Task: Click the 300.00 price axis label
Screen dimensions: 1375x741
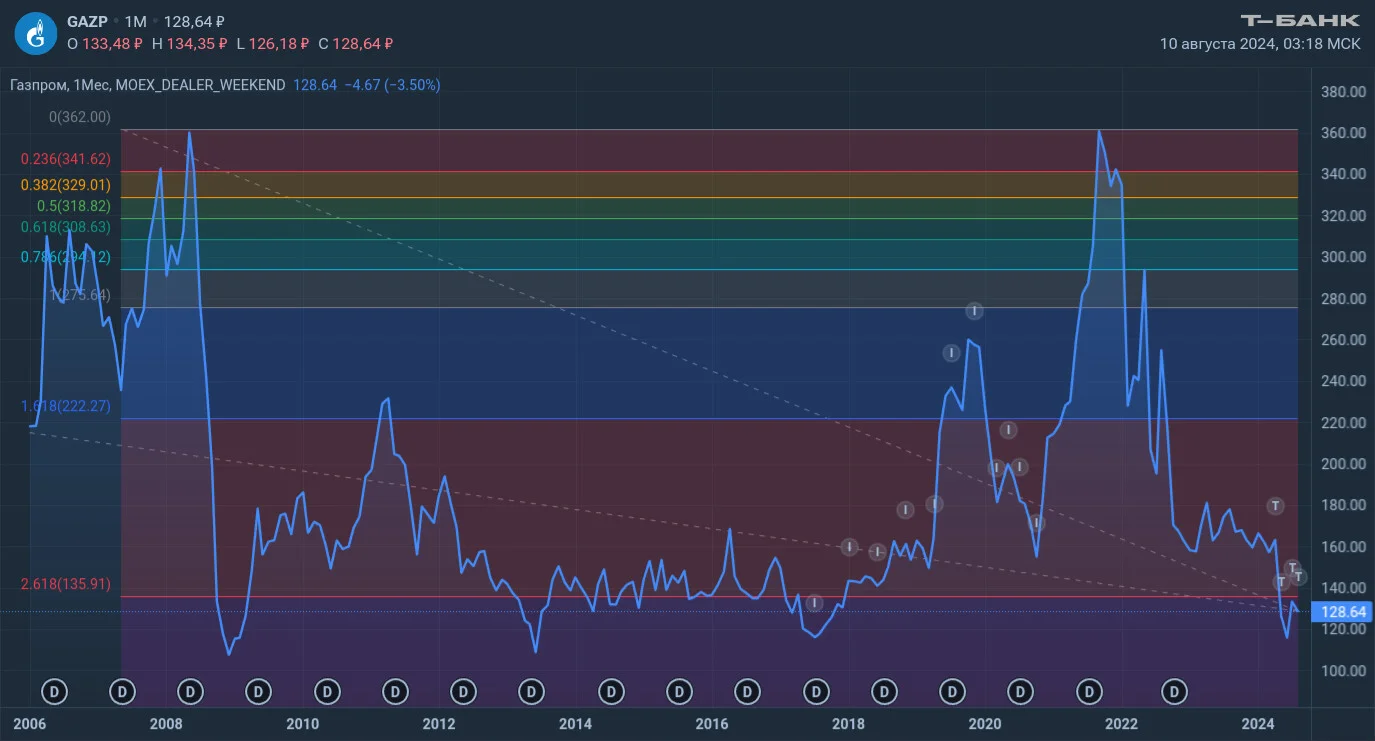Action: 1343,257
